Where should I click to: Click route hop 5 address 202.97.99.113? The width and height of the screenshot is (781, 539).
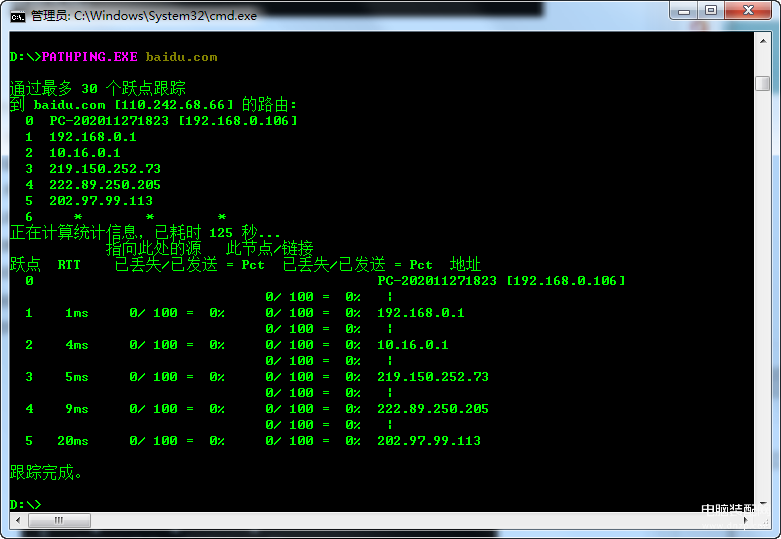(101, 201)
